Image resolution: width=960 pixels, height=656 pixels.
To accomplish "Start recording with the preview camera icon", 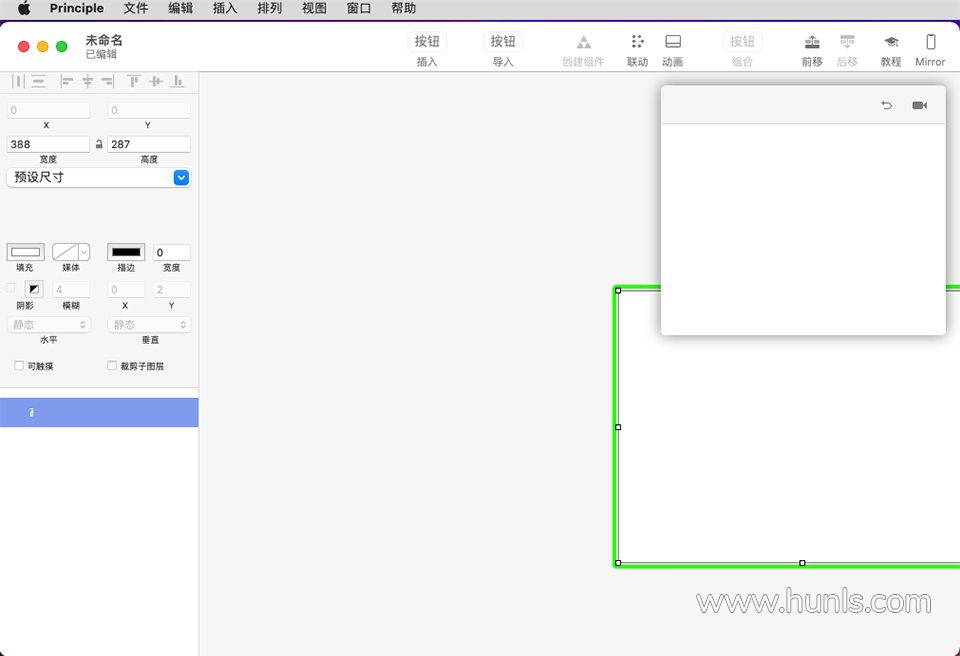I will (920, 105).
